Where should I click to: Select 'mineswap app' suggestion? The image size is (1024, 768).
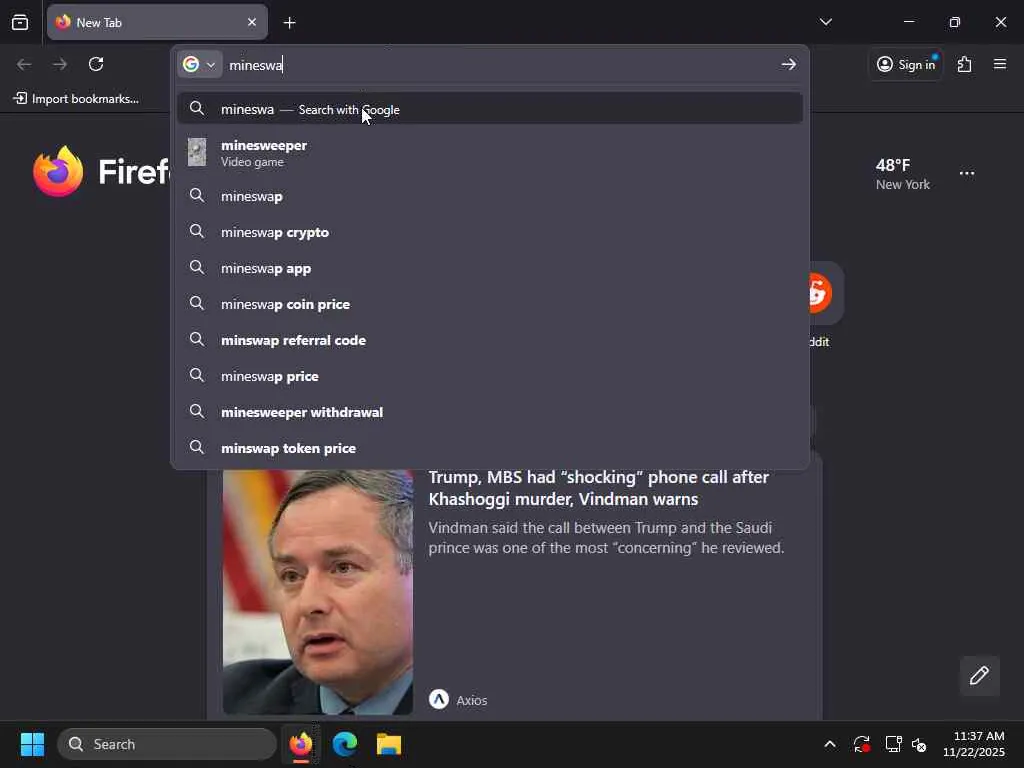point(490,268)
